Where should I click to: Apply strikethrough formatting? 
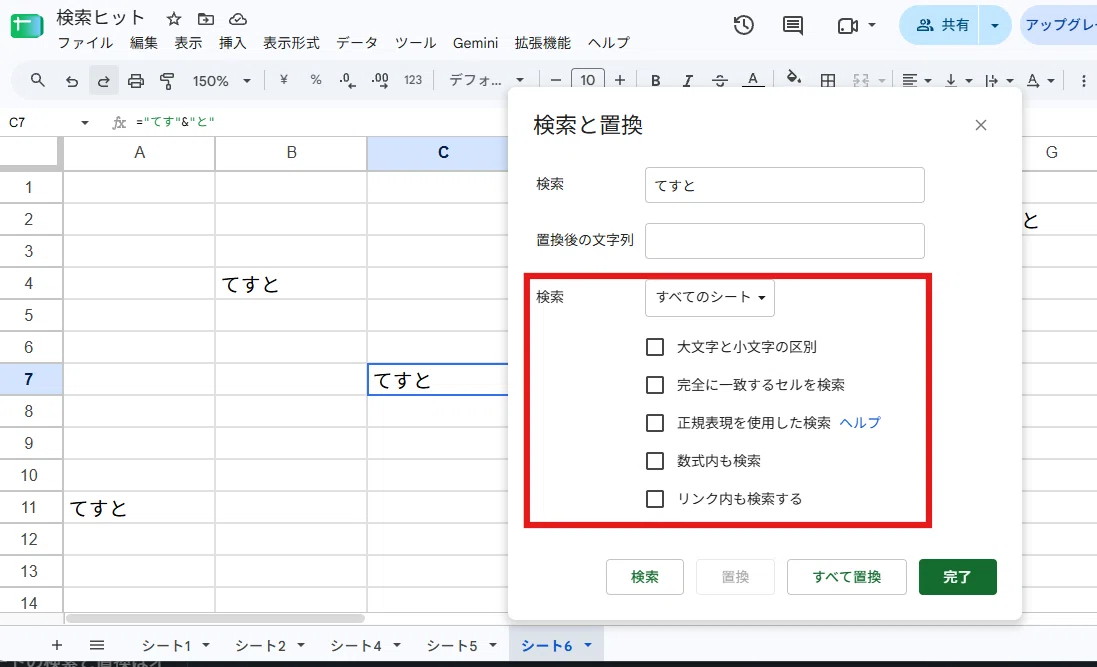pyautogui.click(x=720, y=80)
